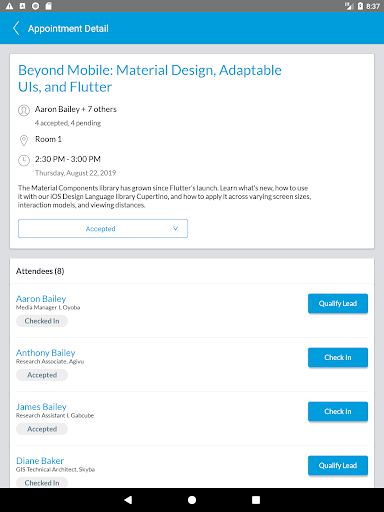The height and width of the screenshot is (512, 384).
Task: Open Anthony Bailey's profile link
Action: point(46,353)
